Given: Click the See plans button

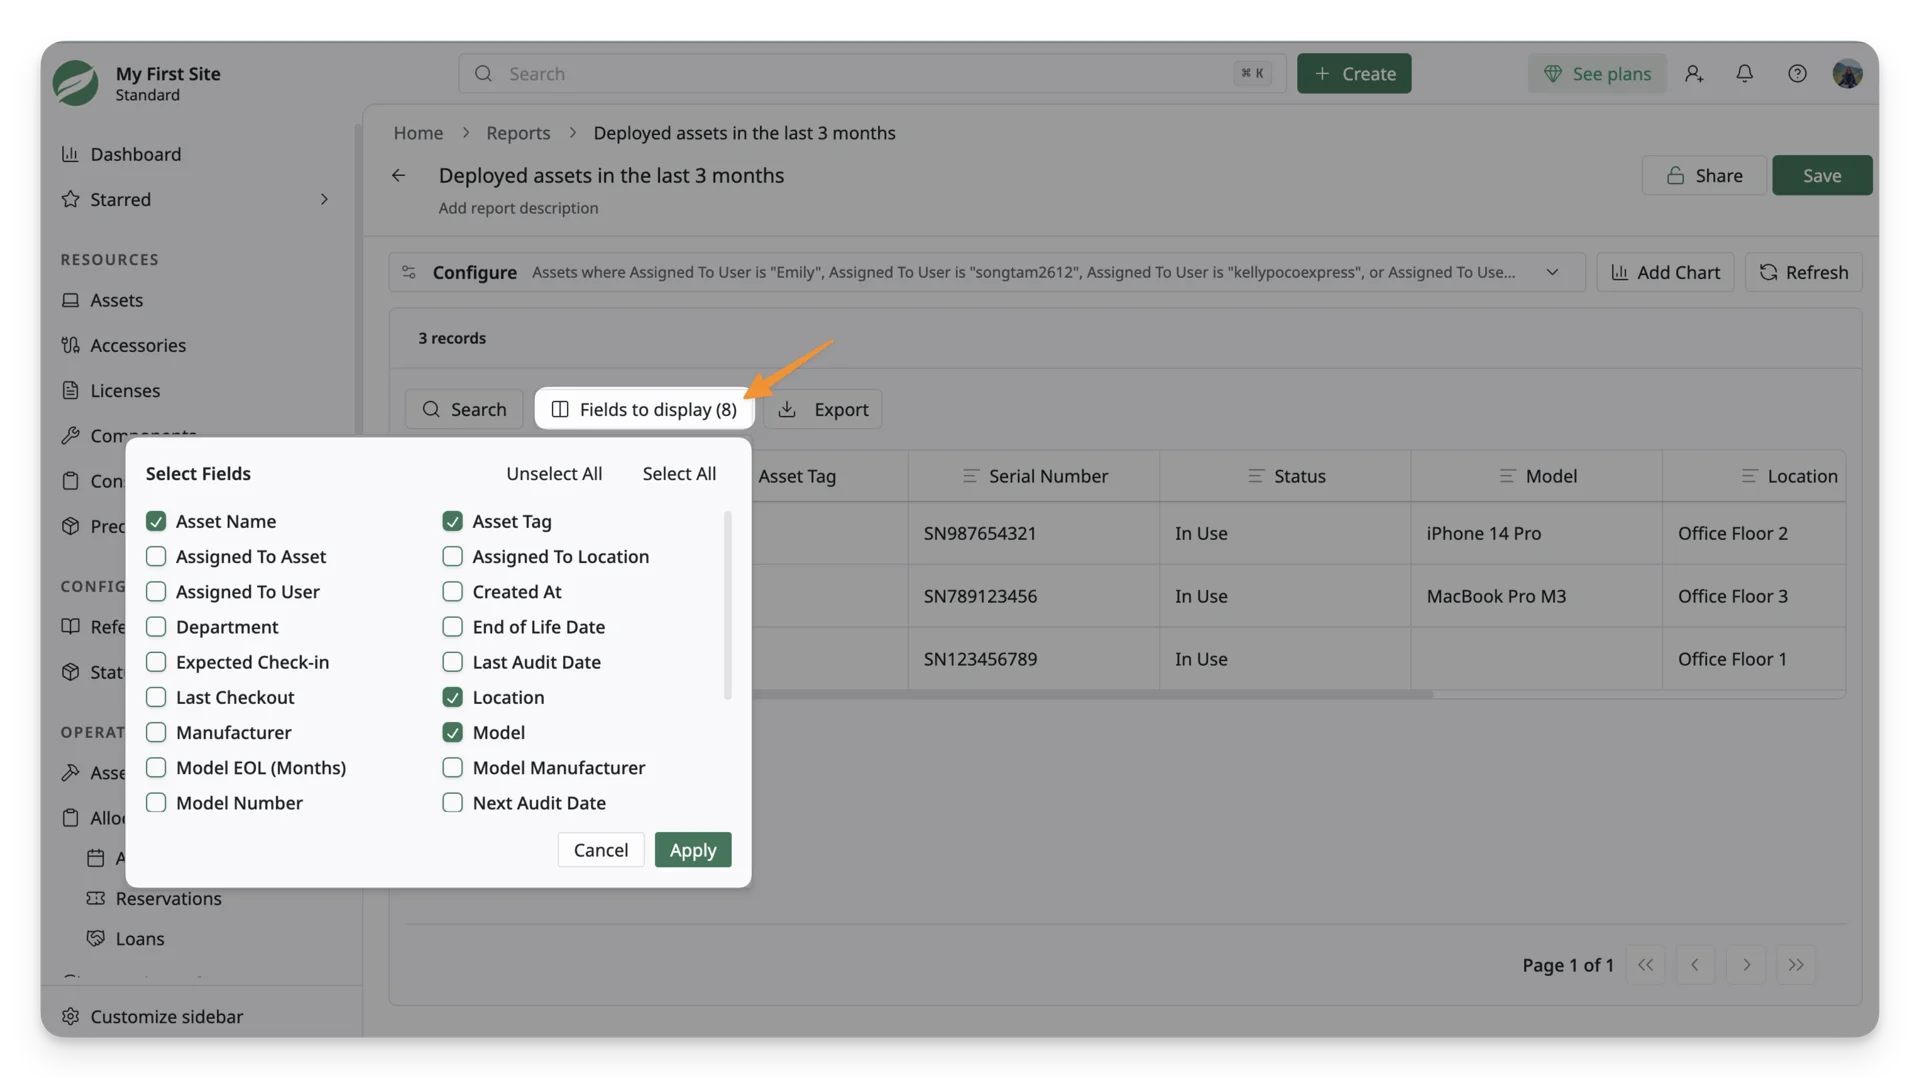Looking at the screenshot, I should coord(1597,74).
